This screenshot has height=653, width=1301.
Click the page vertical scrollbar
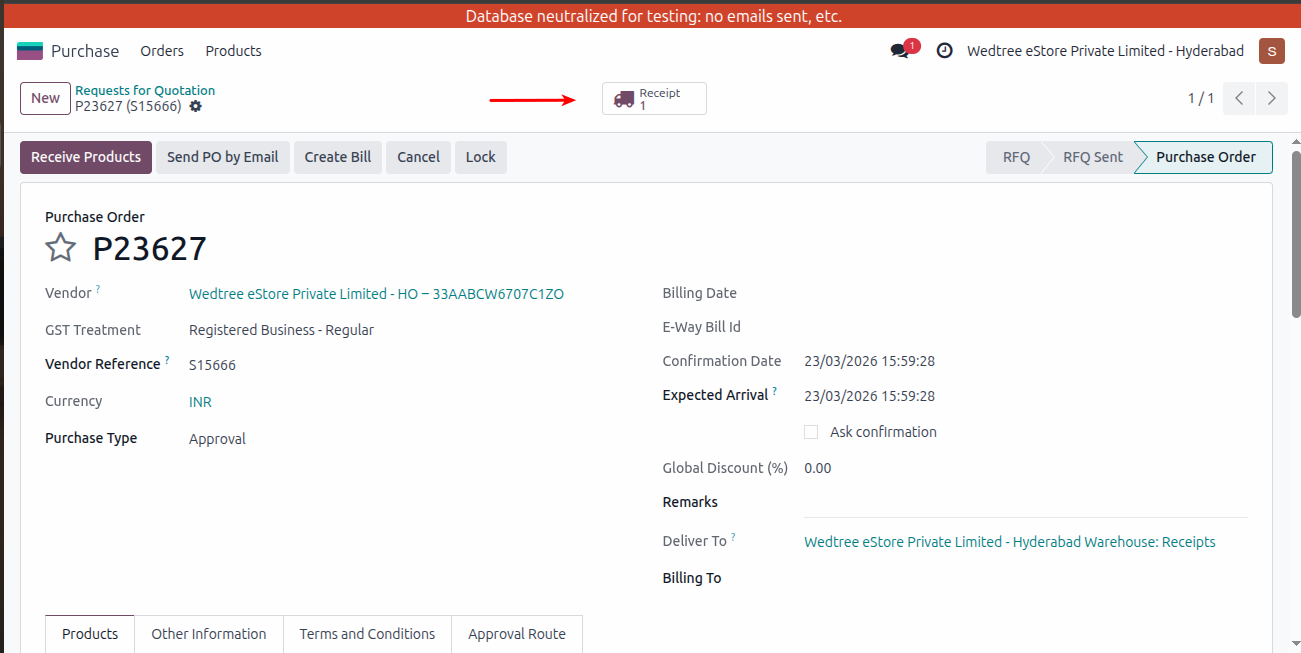tap(1296, 235)
